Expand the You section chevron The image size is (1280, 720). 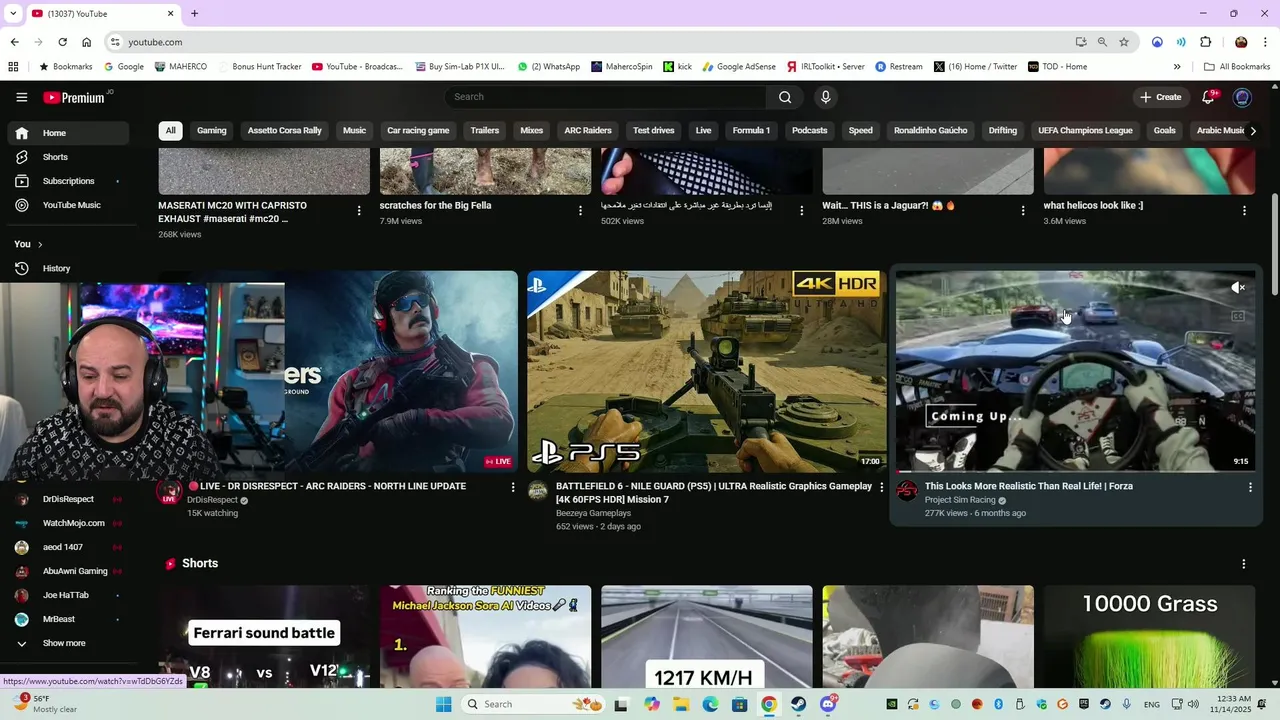point(40,244)
